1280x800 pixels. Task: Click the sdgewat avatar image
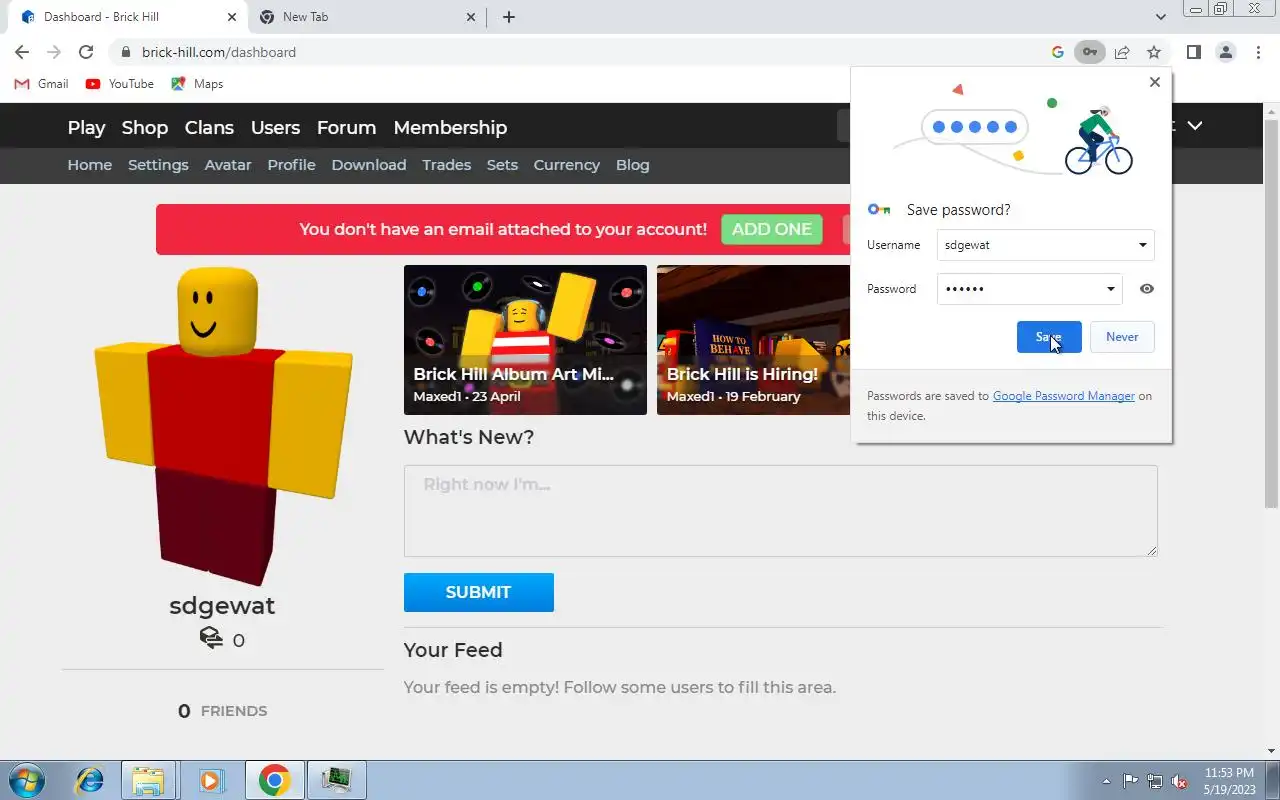click(x=222, y=427)
